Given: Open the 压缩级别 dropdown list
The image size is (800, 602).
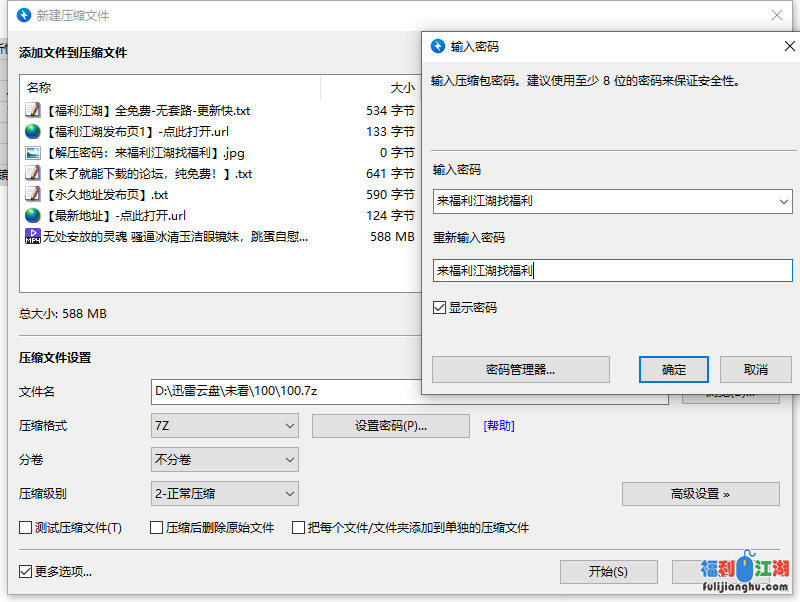Looking at the screenshot, I should pos(224,494).
